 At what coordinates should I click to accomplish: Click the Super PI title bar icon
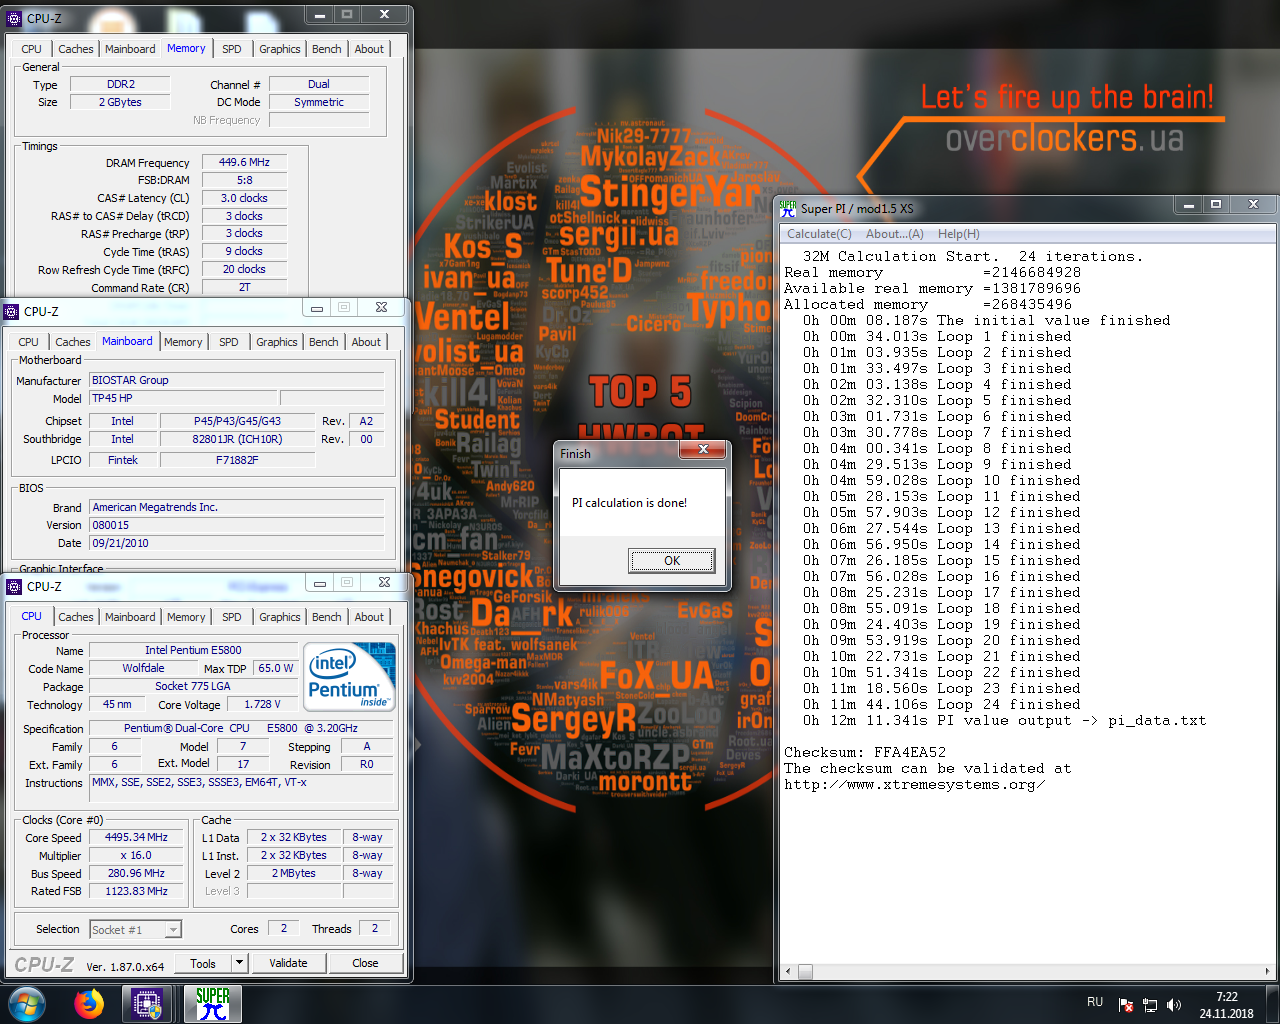tap(787, 208)
